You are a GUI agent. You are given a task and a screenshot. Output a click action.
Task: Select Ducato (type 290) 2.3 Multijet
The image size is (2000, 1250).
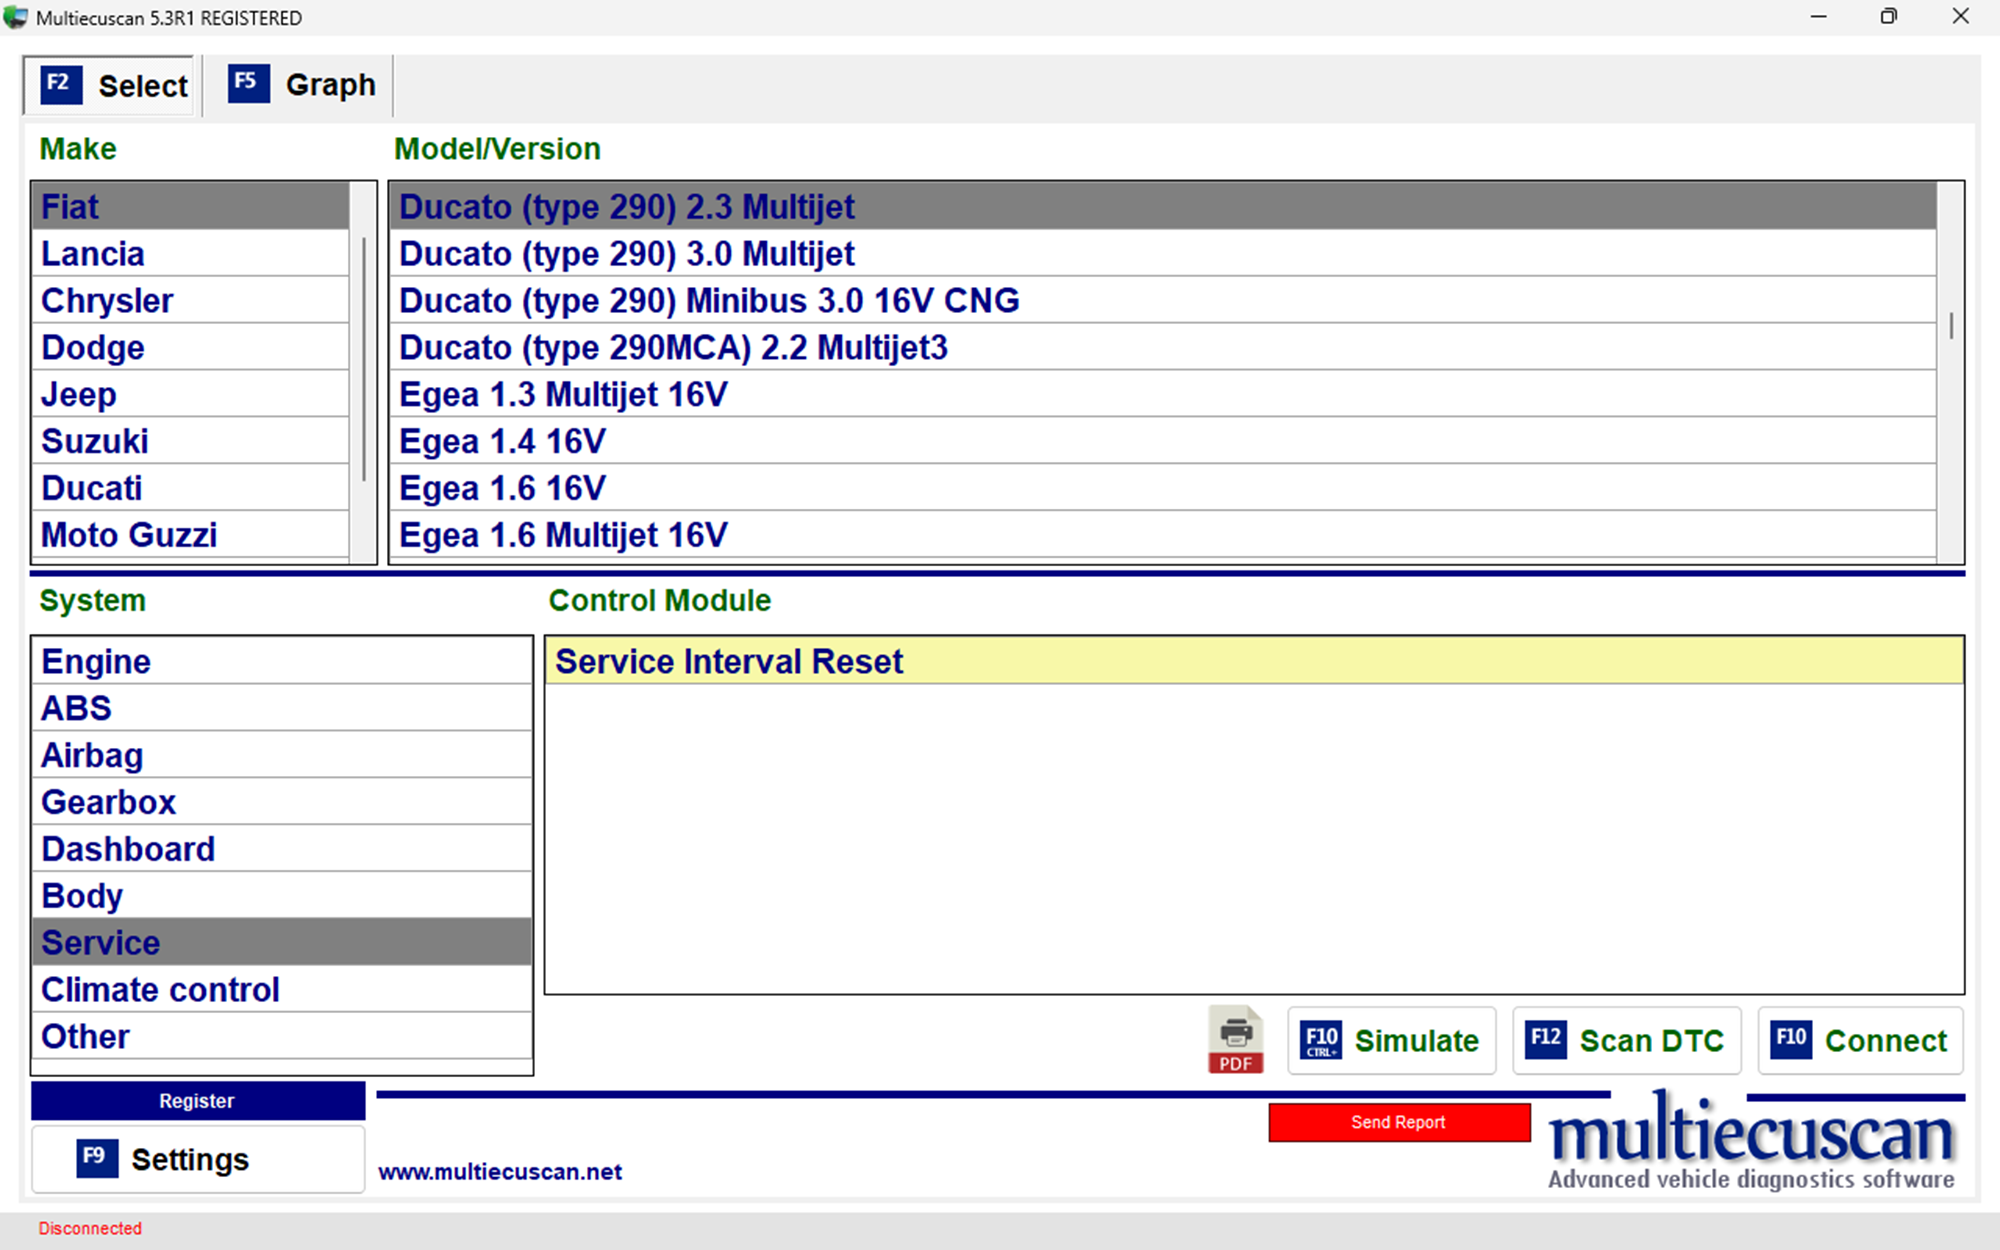tap(1163, 207)
